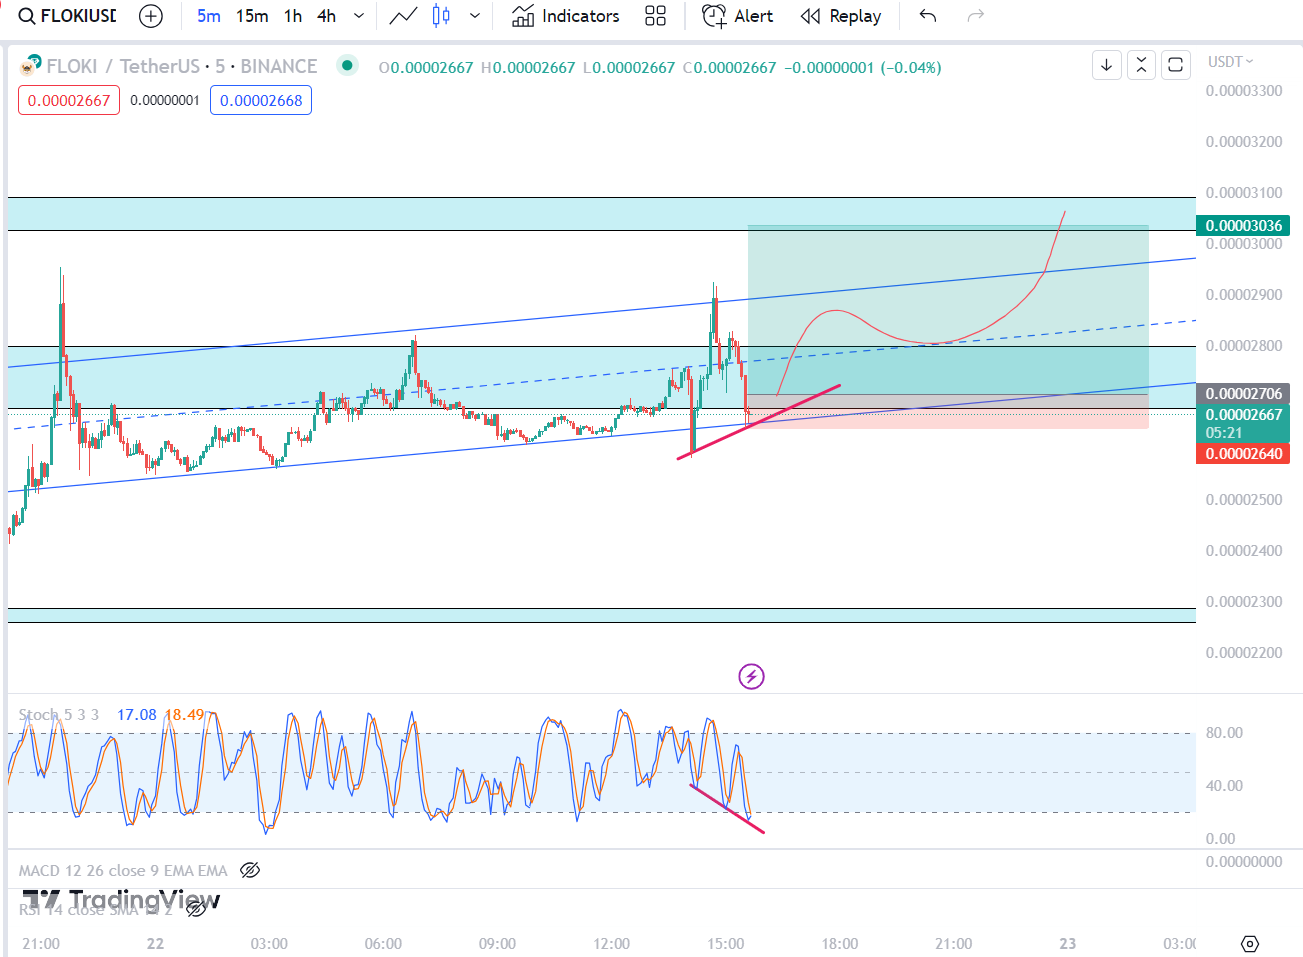The width and height of the screenshot is (1303, 957).
Task: Toggle the green market status dot
Action: pyautogui.click(x=347, y=66)
